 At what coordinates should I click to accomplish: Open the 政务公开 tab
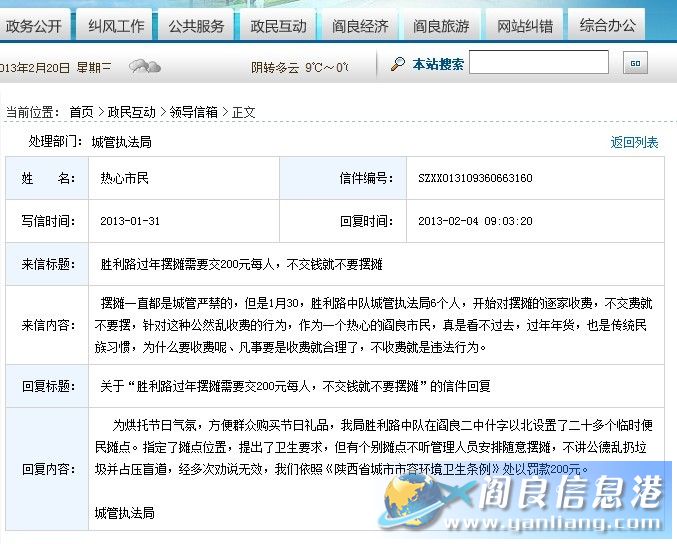point(33,25)
